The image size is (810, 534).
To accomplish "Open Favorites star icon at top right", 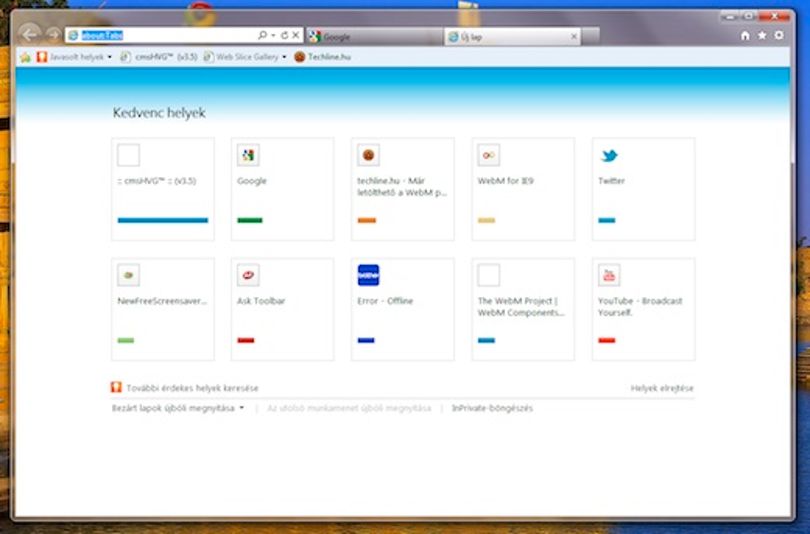I will (762, 35).
